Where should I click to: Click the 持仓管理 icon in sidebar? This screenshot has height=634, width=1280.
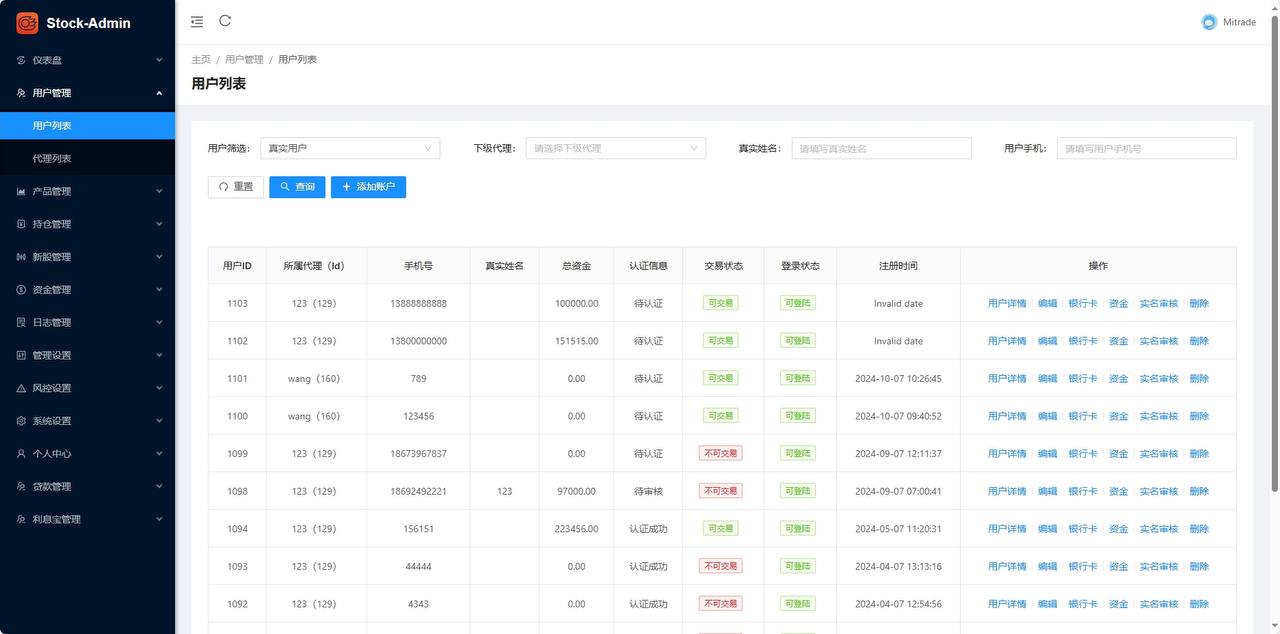coord(21,223)
